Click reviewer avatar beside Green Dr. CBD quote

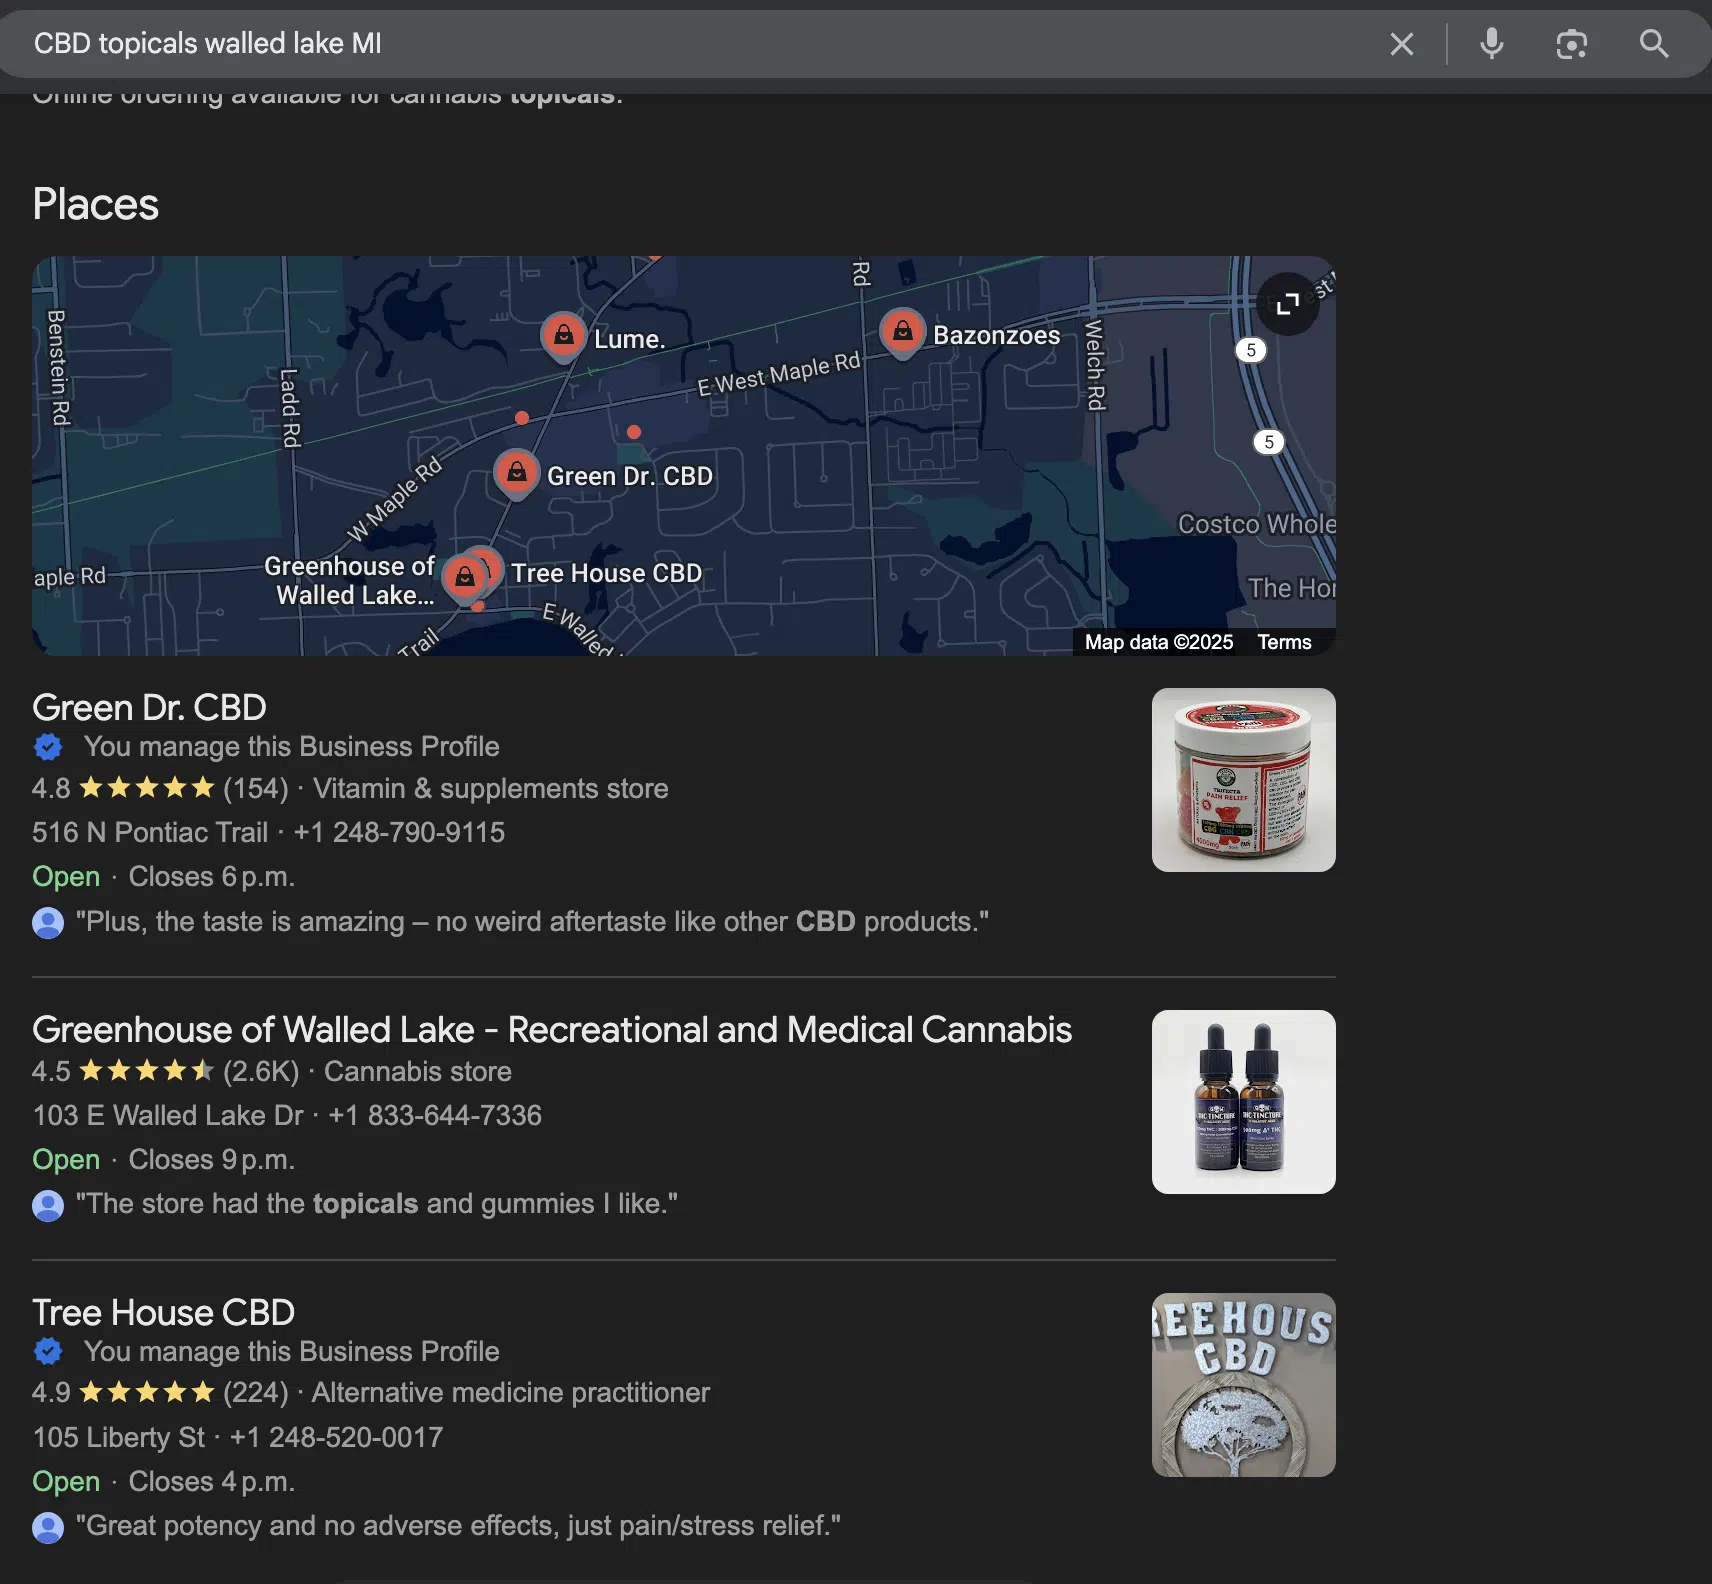click(x=48, y=922)
